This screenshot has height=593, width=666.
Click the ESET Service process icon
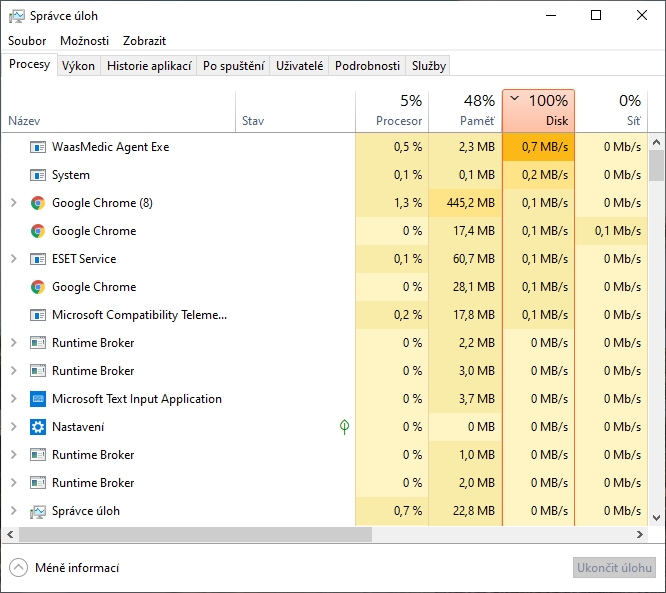[38, 259]
